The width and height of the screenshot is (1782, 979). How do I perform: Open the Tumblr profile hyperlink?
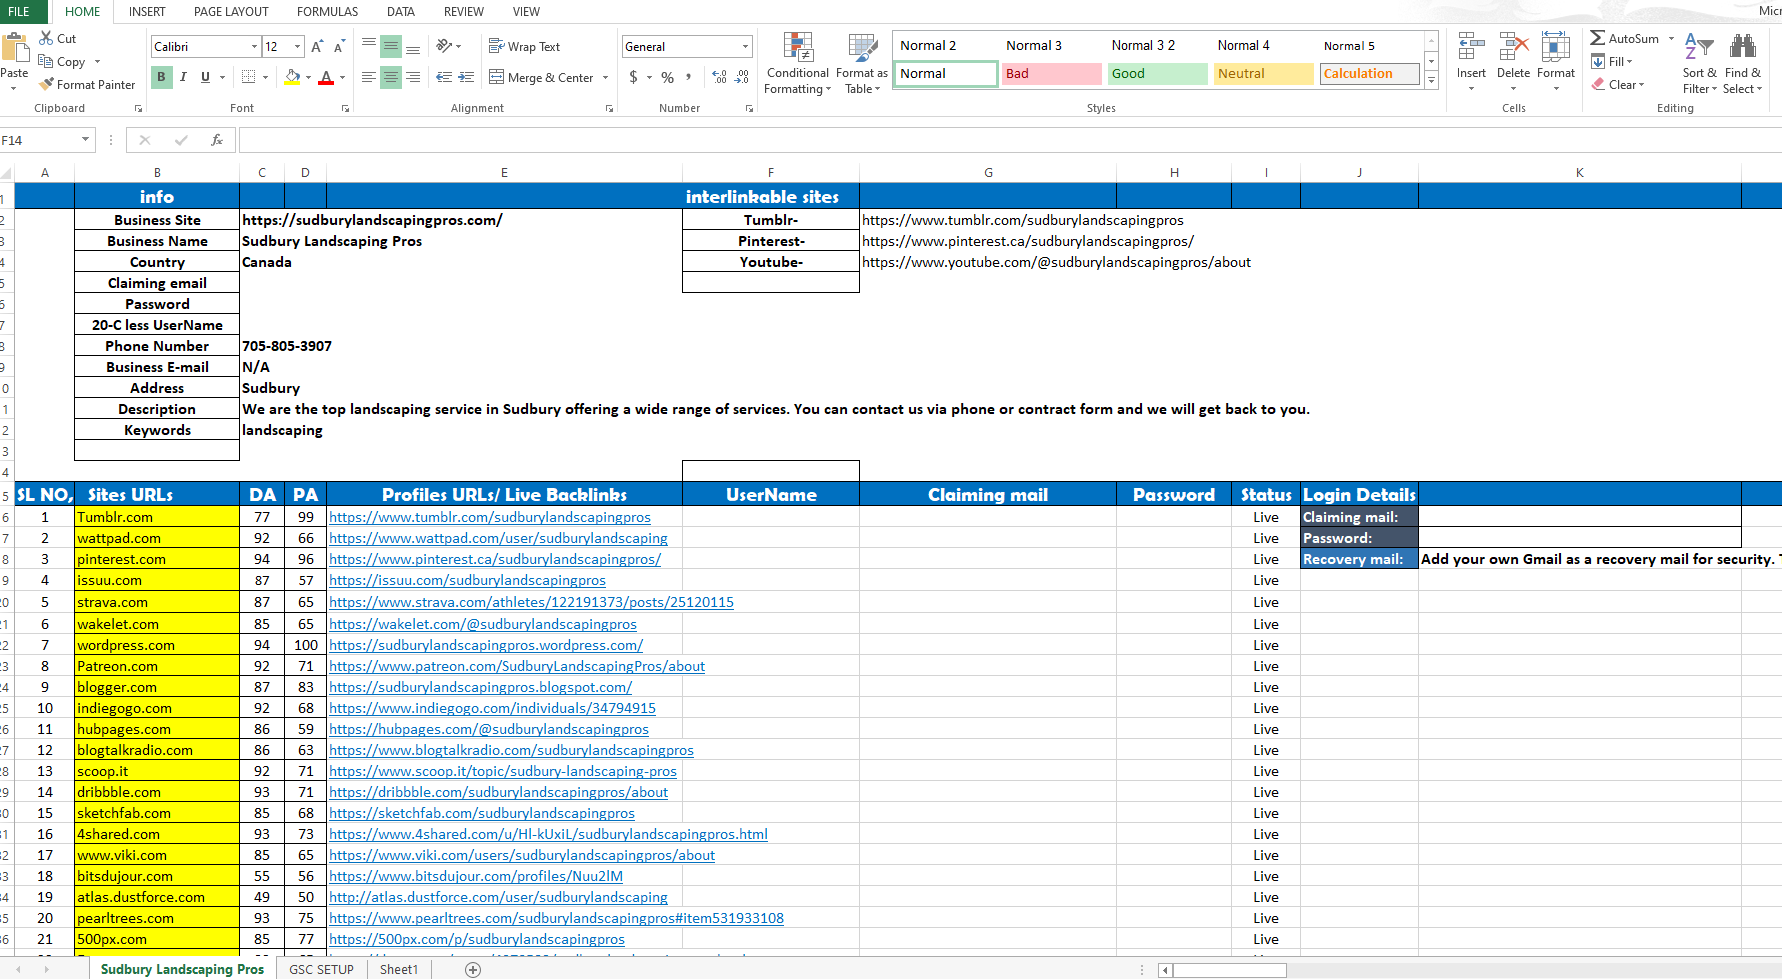pyautogui.click(x=489, y=517)
